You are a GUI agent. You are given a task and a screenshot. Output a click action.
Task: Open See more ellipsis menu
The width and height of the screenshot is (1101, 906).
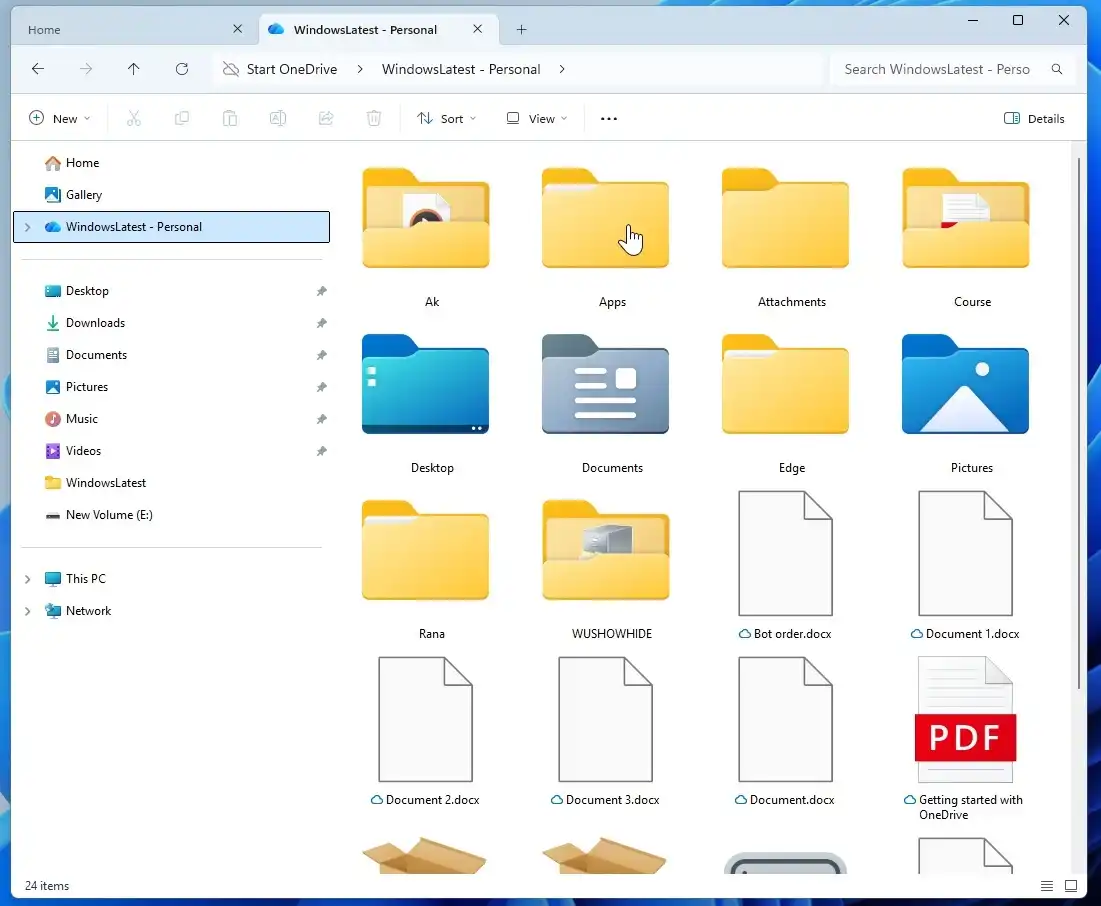click(609, 119)
